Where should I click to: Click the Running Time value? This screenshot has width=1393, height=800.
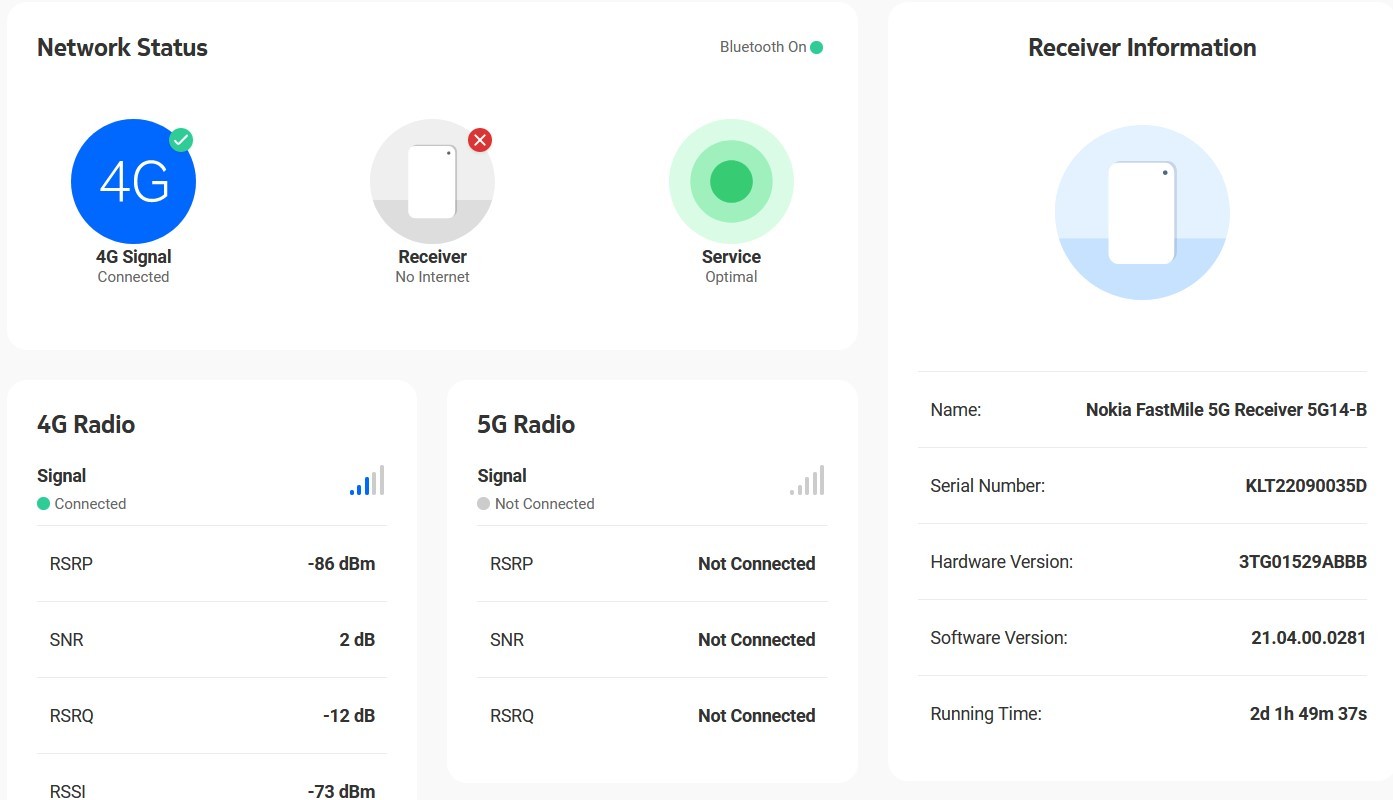point(1307,714)
